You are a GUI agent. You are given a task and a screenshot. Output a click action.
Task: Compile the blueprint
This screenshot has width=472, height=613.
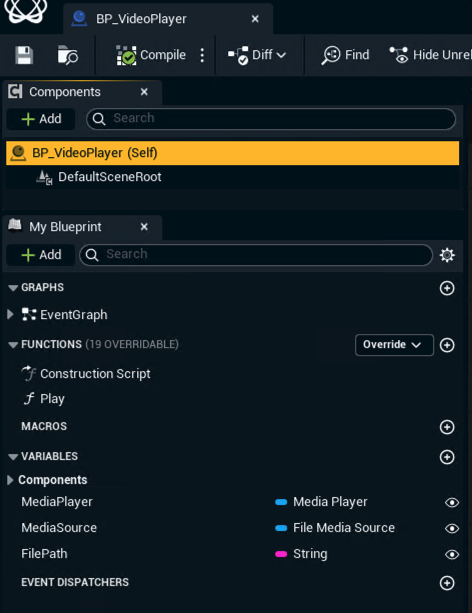[151, 55]
